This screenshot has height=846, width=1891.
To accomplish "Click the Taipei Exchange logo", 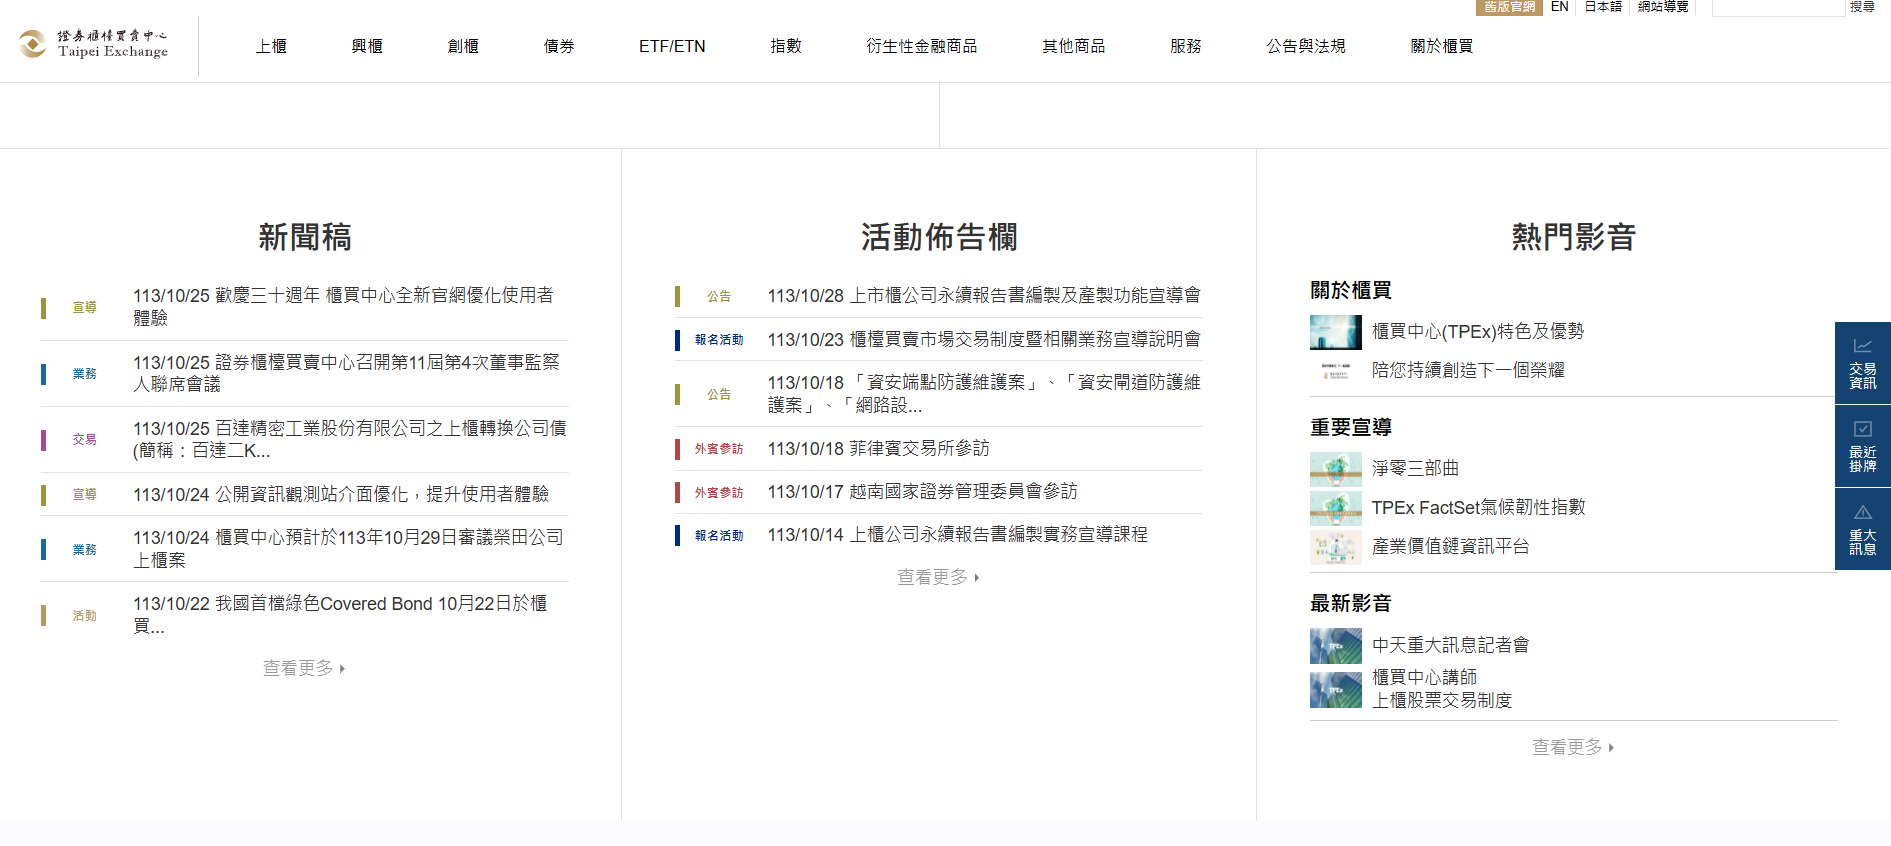I will (94, 44).
